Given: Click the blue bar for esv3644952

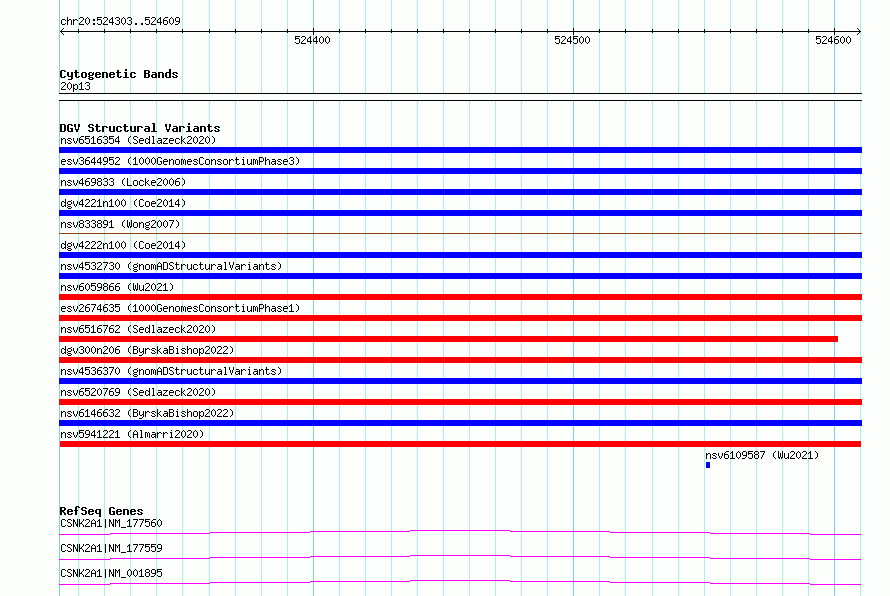Looking at the screenshot, I should pos(460,171).
